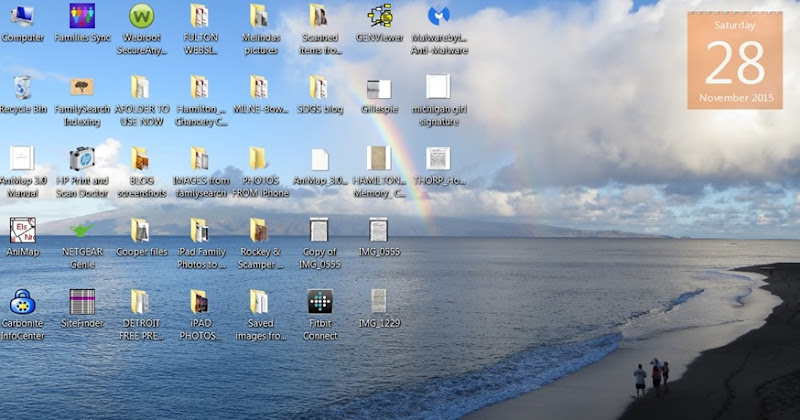Select AniMap_3.0... file icon
The height and width of the screenshot is (420, 800).
320,166
